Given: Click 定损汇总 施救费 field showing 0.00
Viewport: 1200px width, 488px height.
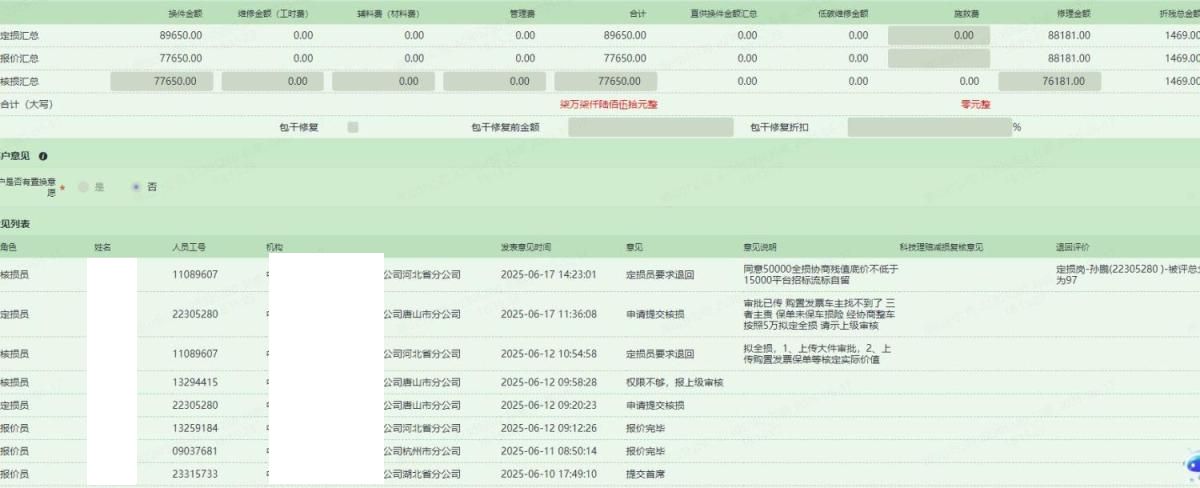Looking at the screenshot, I should pos(938,35).
